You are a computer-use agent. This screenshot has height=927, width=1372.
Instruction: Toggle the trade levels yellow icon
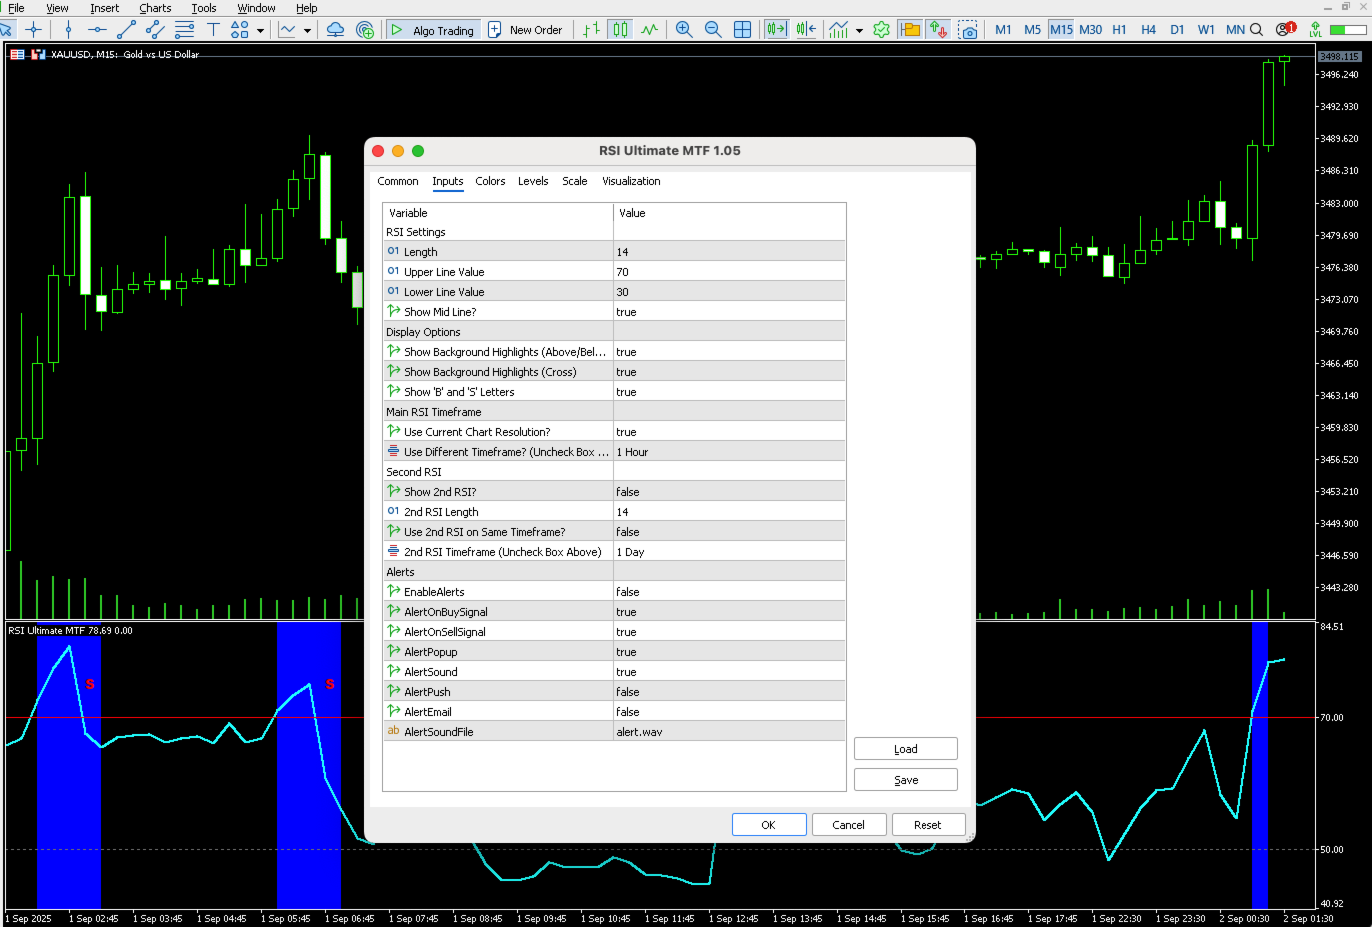pos(910,30)
